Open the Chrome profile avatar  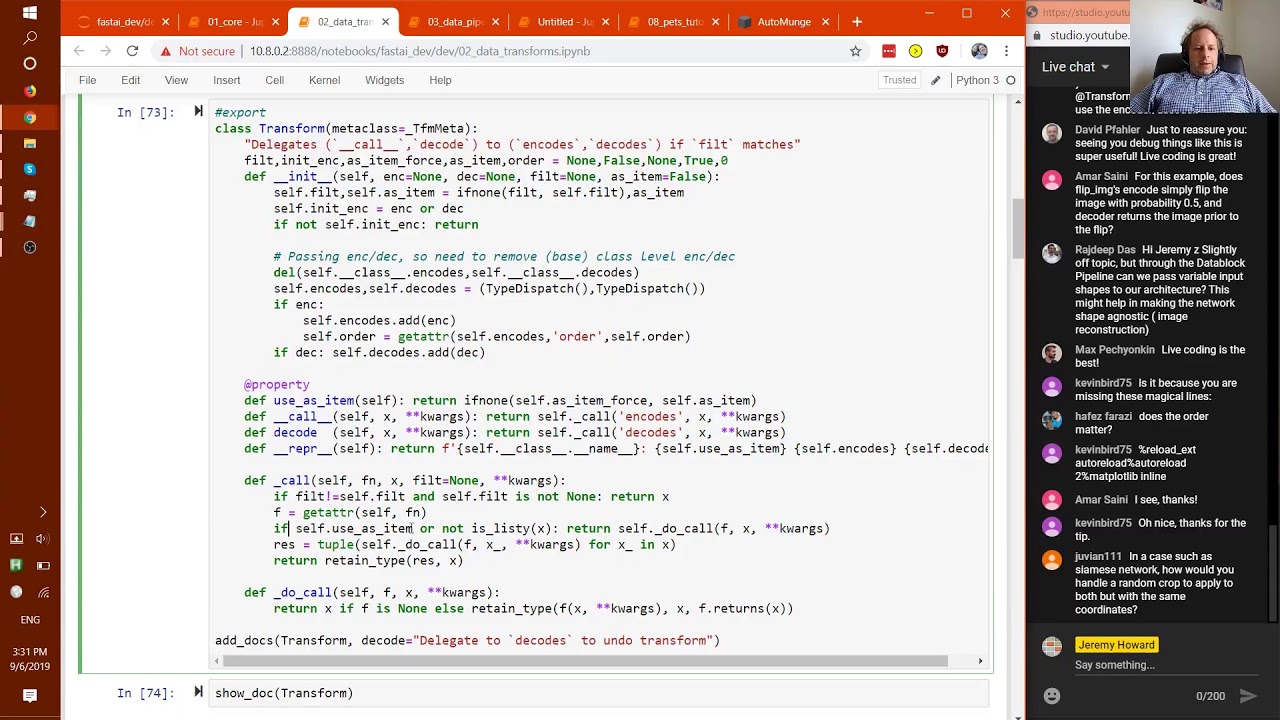pos(979,51)
